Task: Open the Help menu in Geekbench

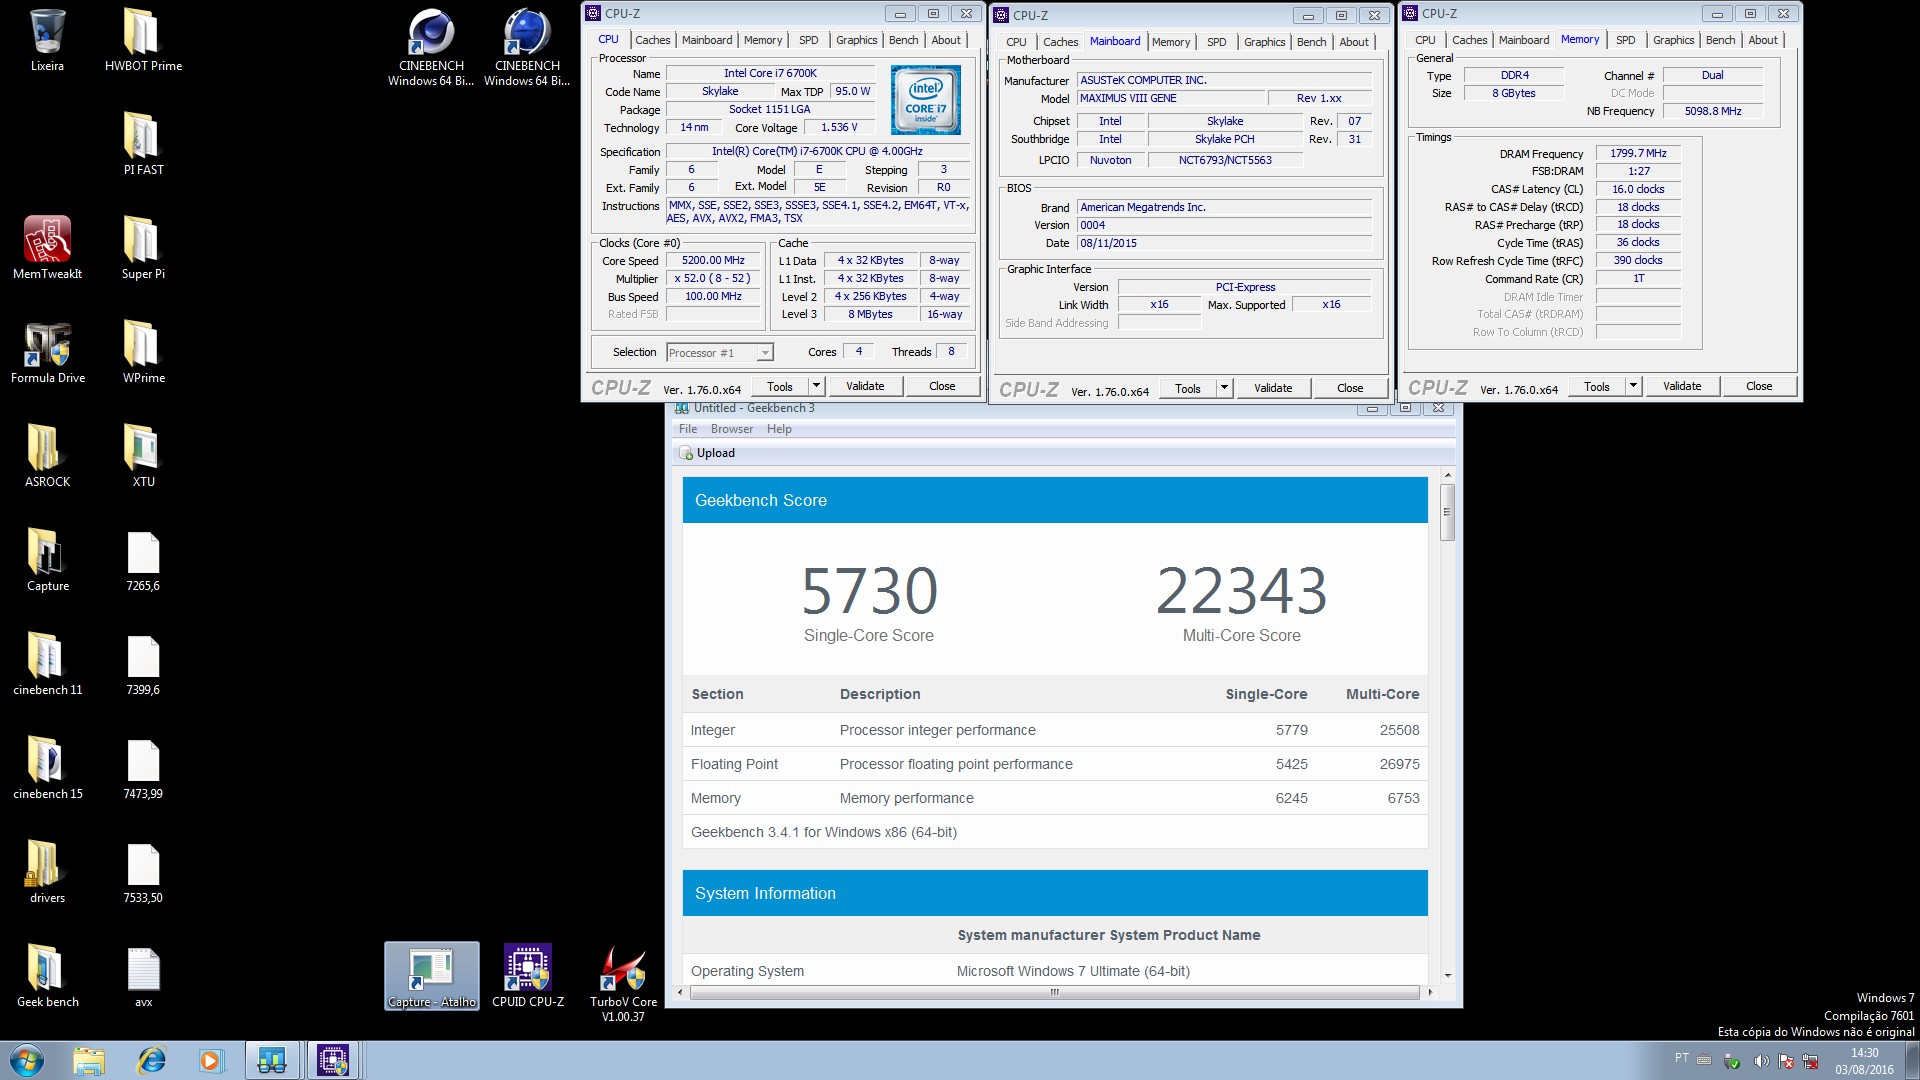Action: tap(779, 429)
